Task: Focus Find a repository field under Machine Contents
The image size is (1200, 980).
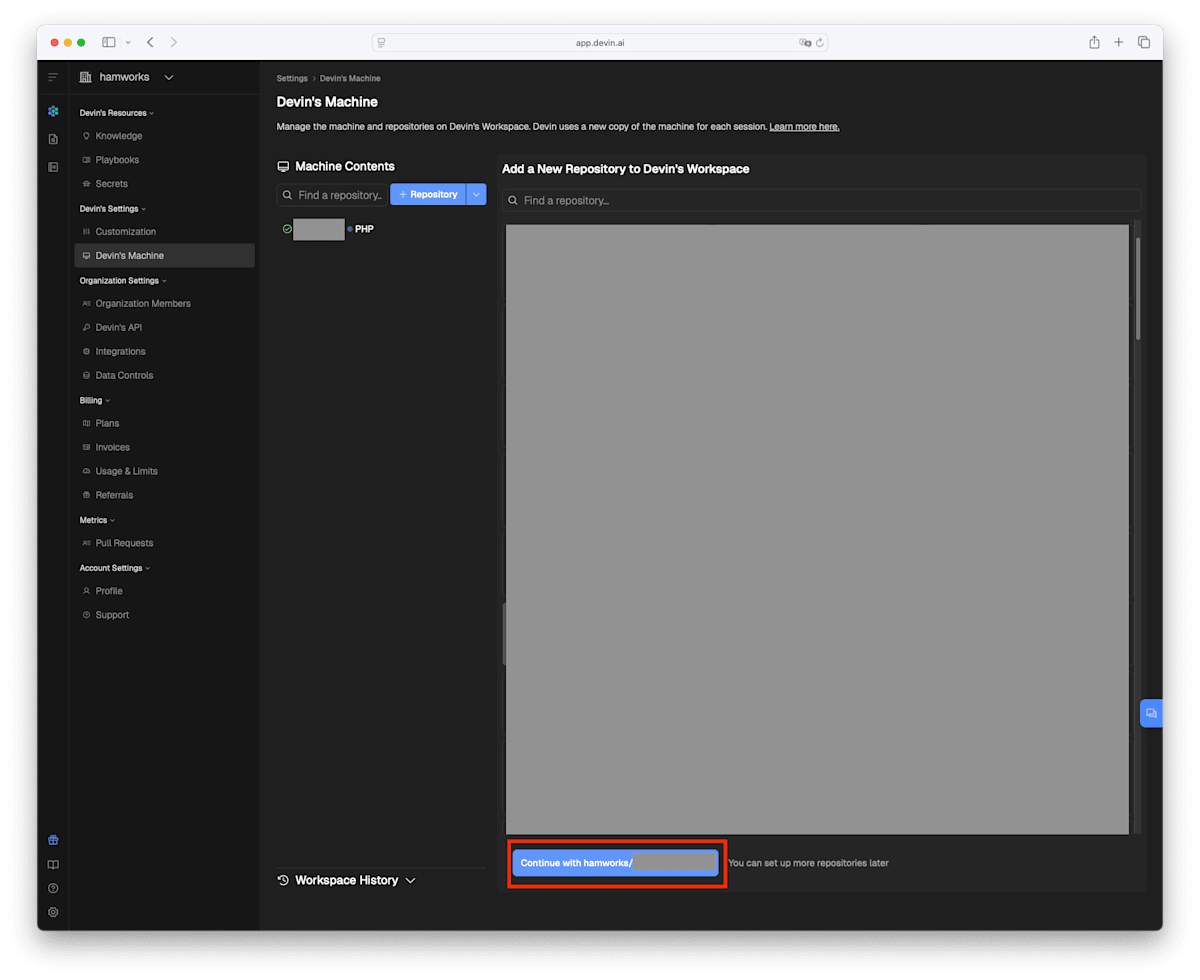Action: [332, 195]
